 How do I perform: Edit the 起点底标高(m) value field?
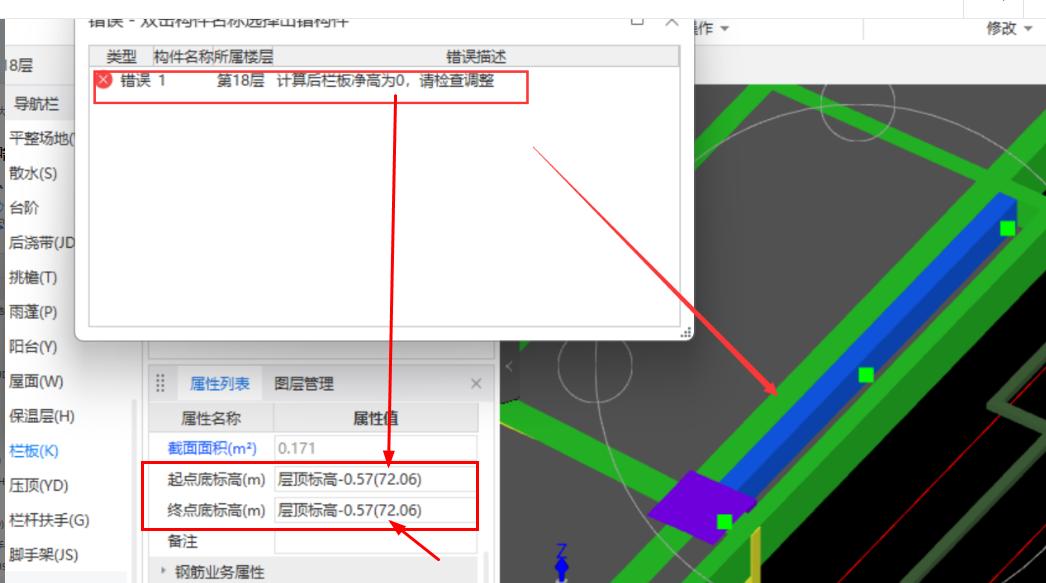click(376, 479)
